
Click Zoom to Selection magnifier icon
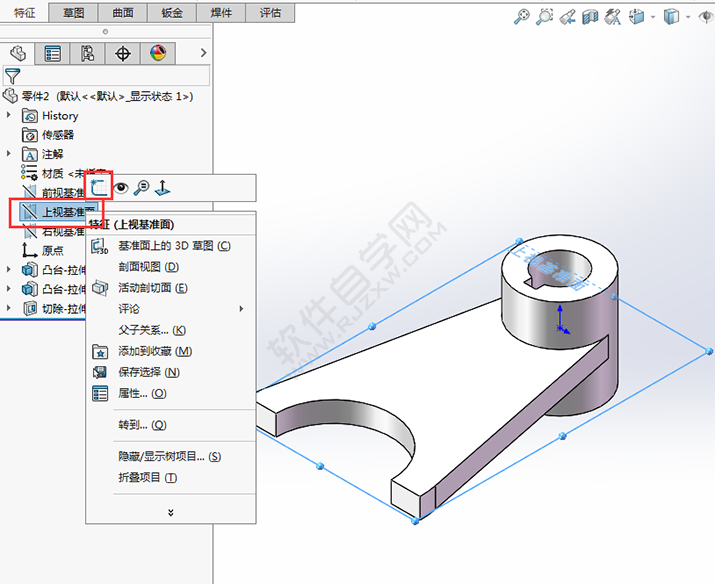pyautogui.click(x=141, y=187)
